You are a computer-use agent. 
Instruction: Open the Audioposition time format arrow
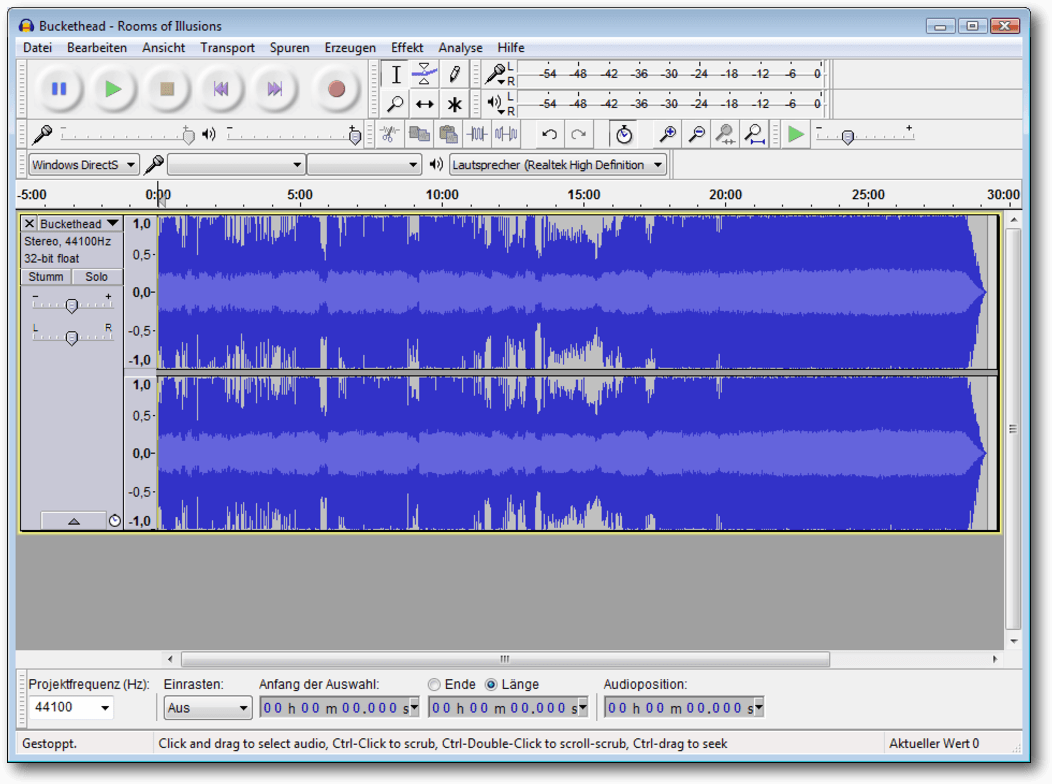point(759,707)
